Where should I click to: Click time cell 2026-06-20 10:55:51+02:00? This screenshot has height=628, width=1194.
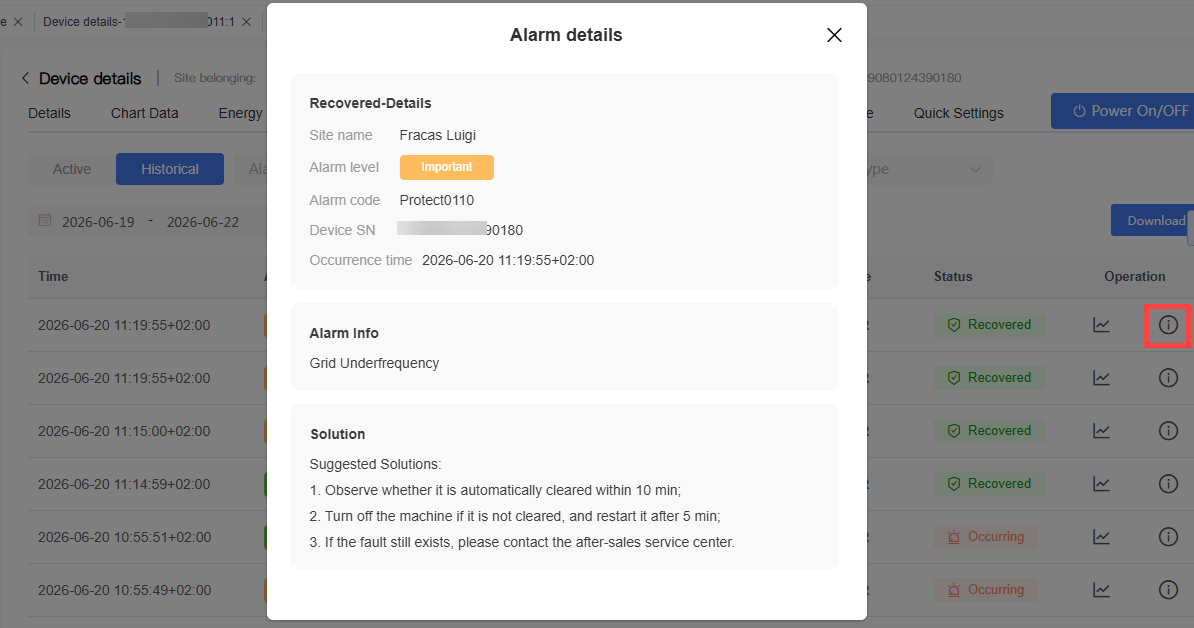pos(124,537)
